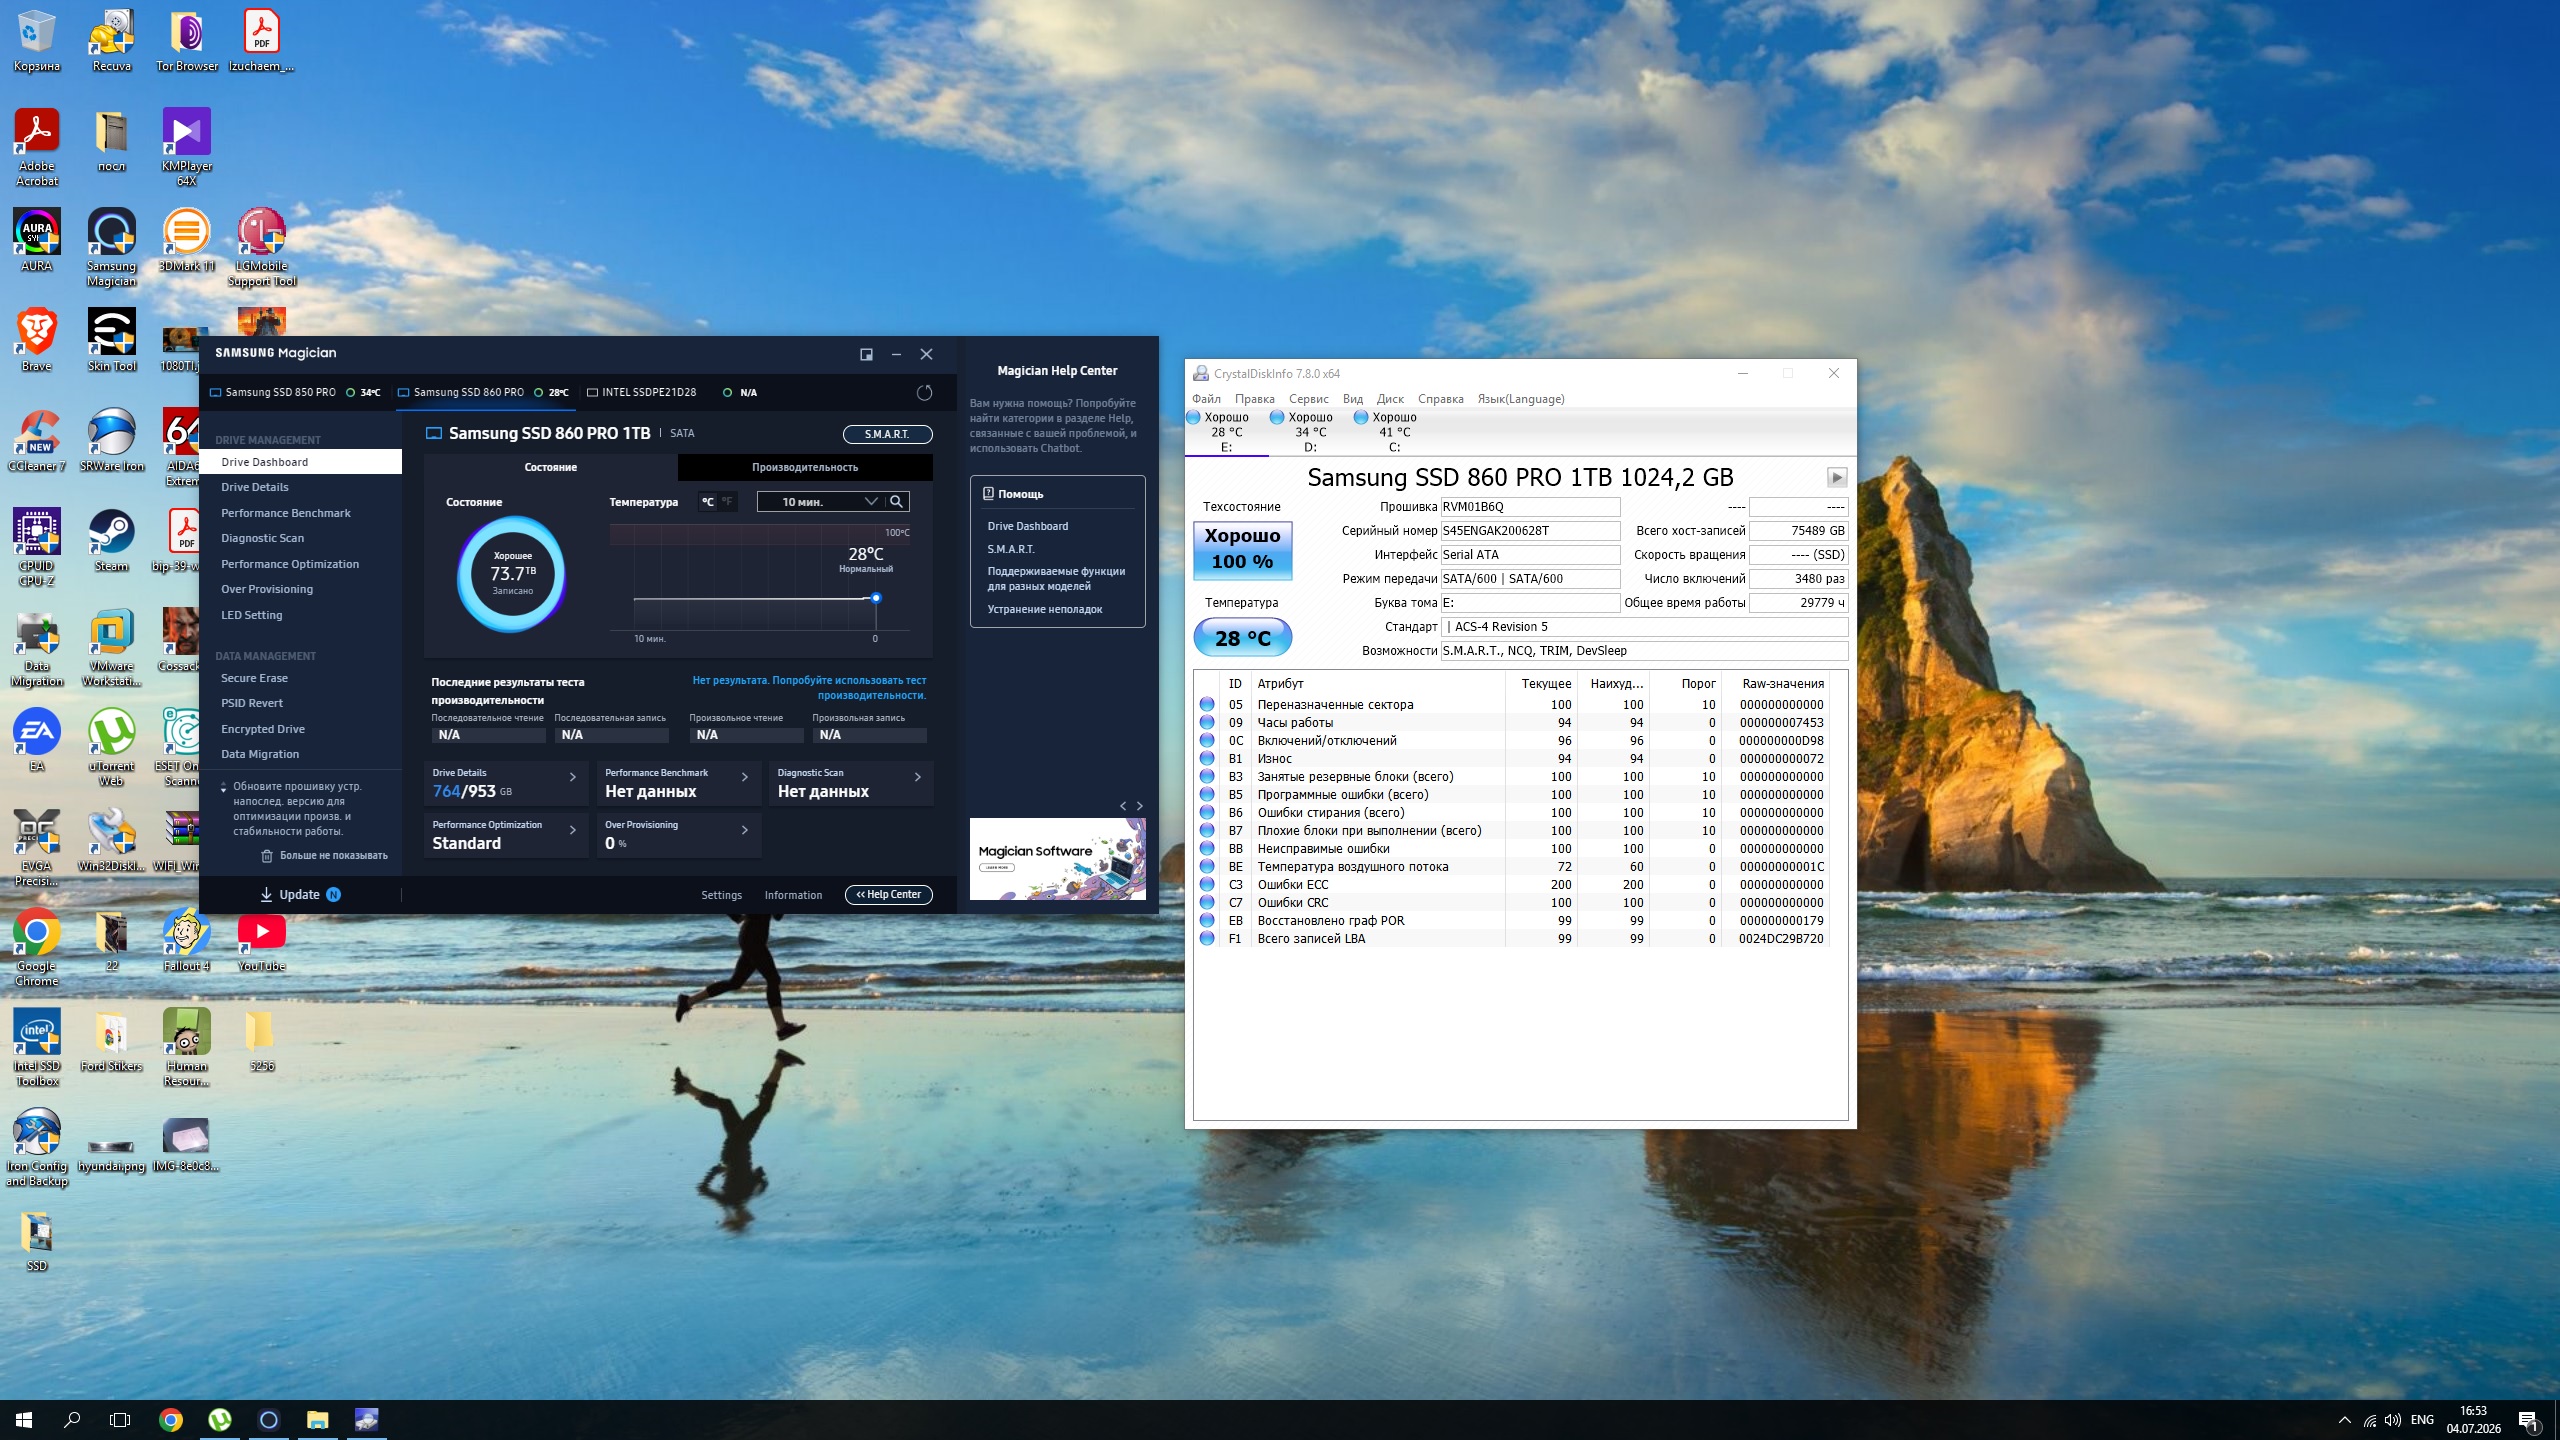Show the previous Help Center banner
This screenshot has width=2560, height=1440.
coord(1123,806)
